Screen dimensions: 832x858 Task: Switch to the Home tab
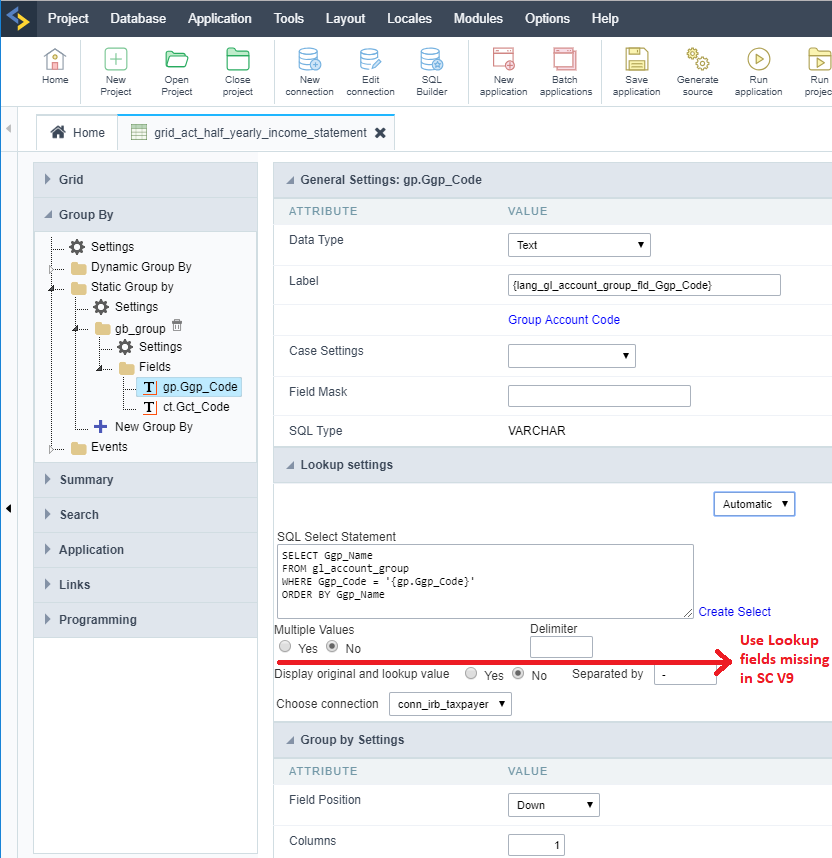[77, 132]
